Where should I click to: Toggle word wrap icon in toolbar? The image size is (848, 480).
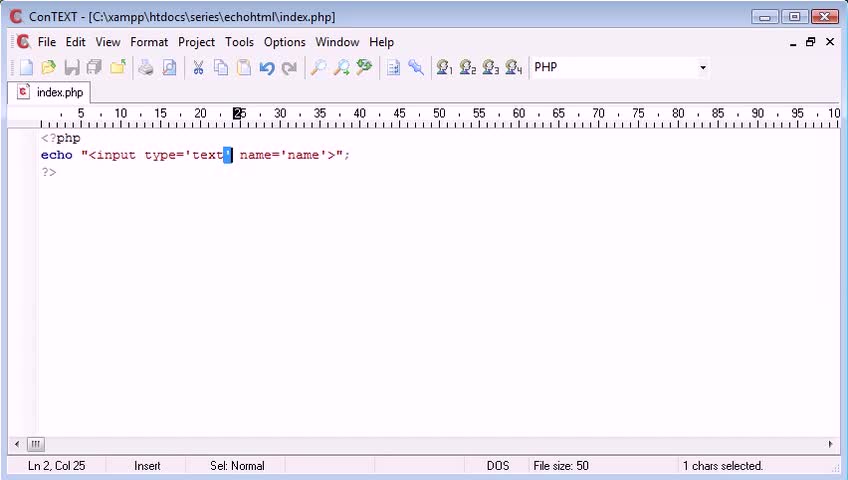tap(393, 68)
